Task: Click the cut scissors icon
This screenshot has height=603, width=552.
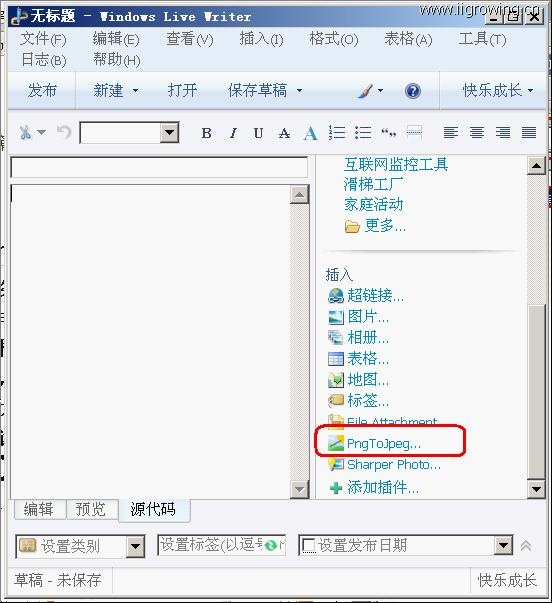Action: tap(25, 133)
